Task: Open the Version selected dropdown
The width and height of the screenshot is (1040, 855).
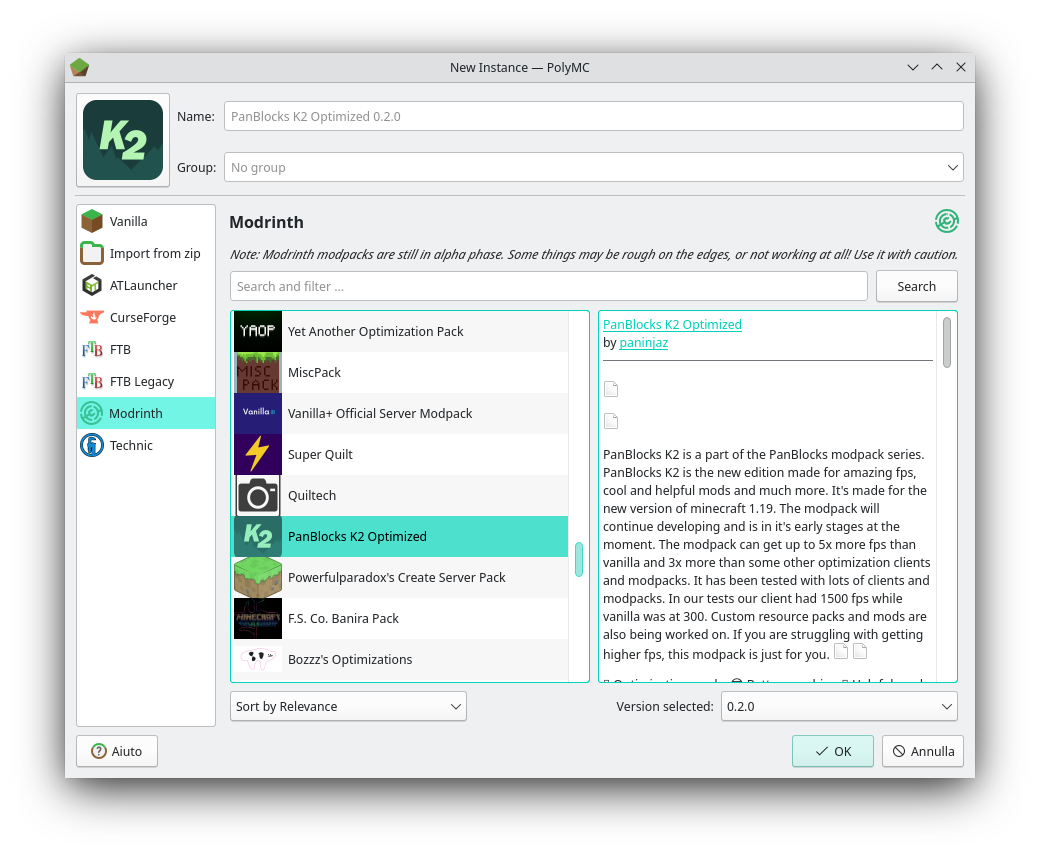Action: [839, 706]
